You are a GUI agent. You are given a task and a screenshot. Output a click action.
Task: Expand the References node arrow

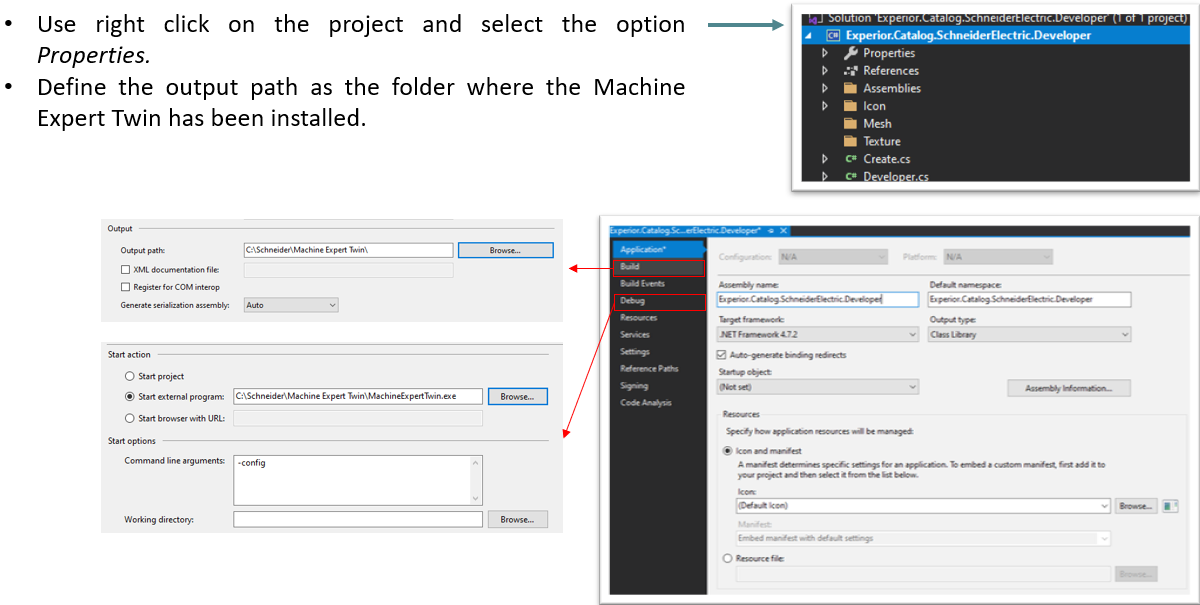[825, 71]
